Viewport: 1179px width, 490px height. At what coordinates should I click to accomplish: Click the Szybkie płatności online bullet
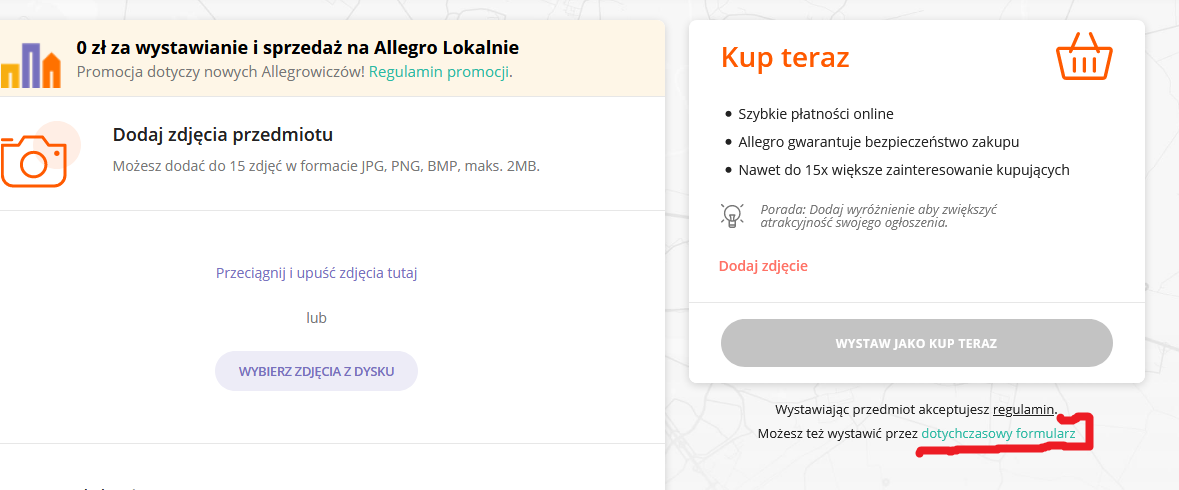click(x=816, y=114)
